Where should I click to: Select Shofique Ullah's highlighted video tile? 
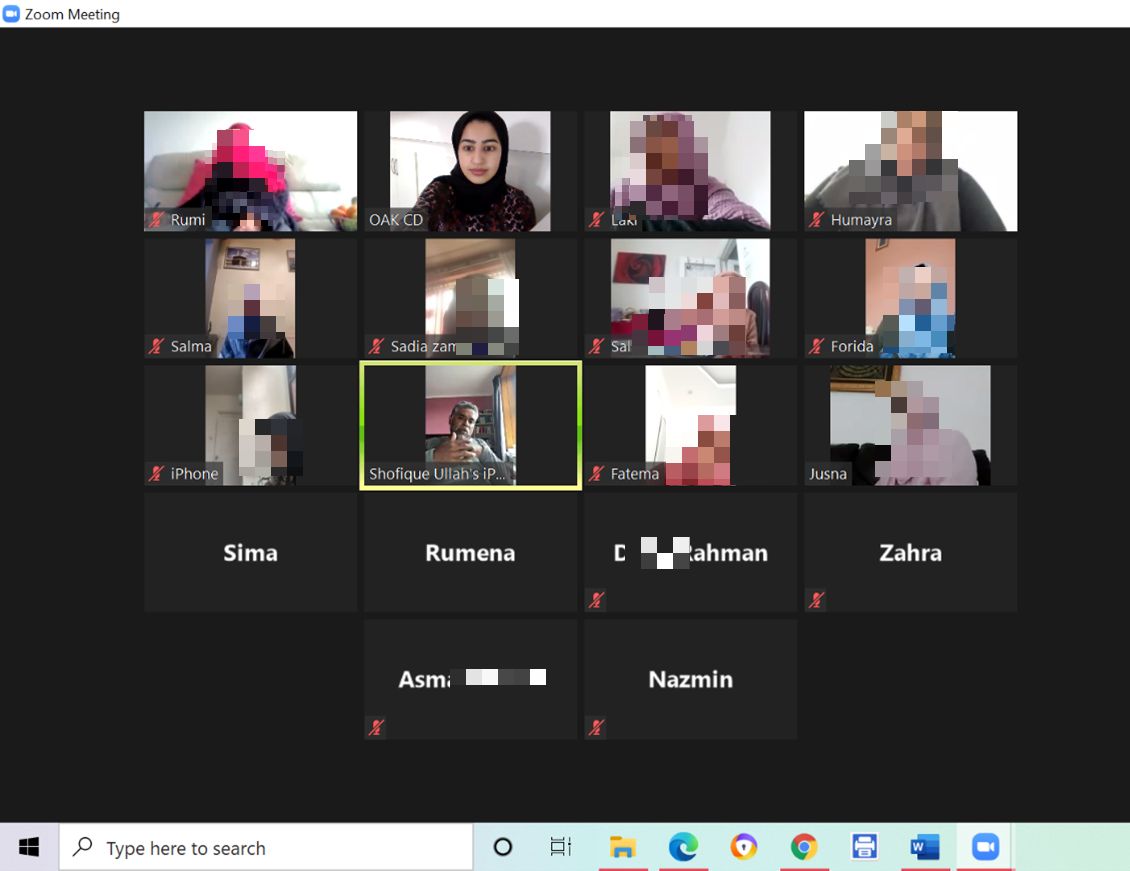click(471, 425)
